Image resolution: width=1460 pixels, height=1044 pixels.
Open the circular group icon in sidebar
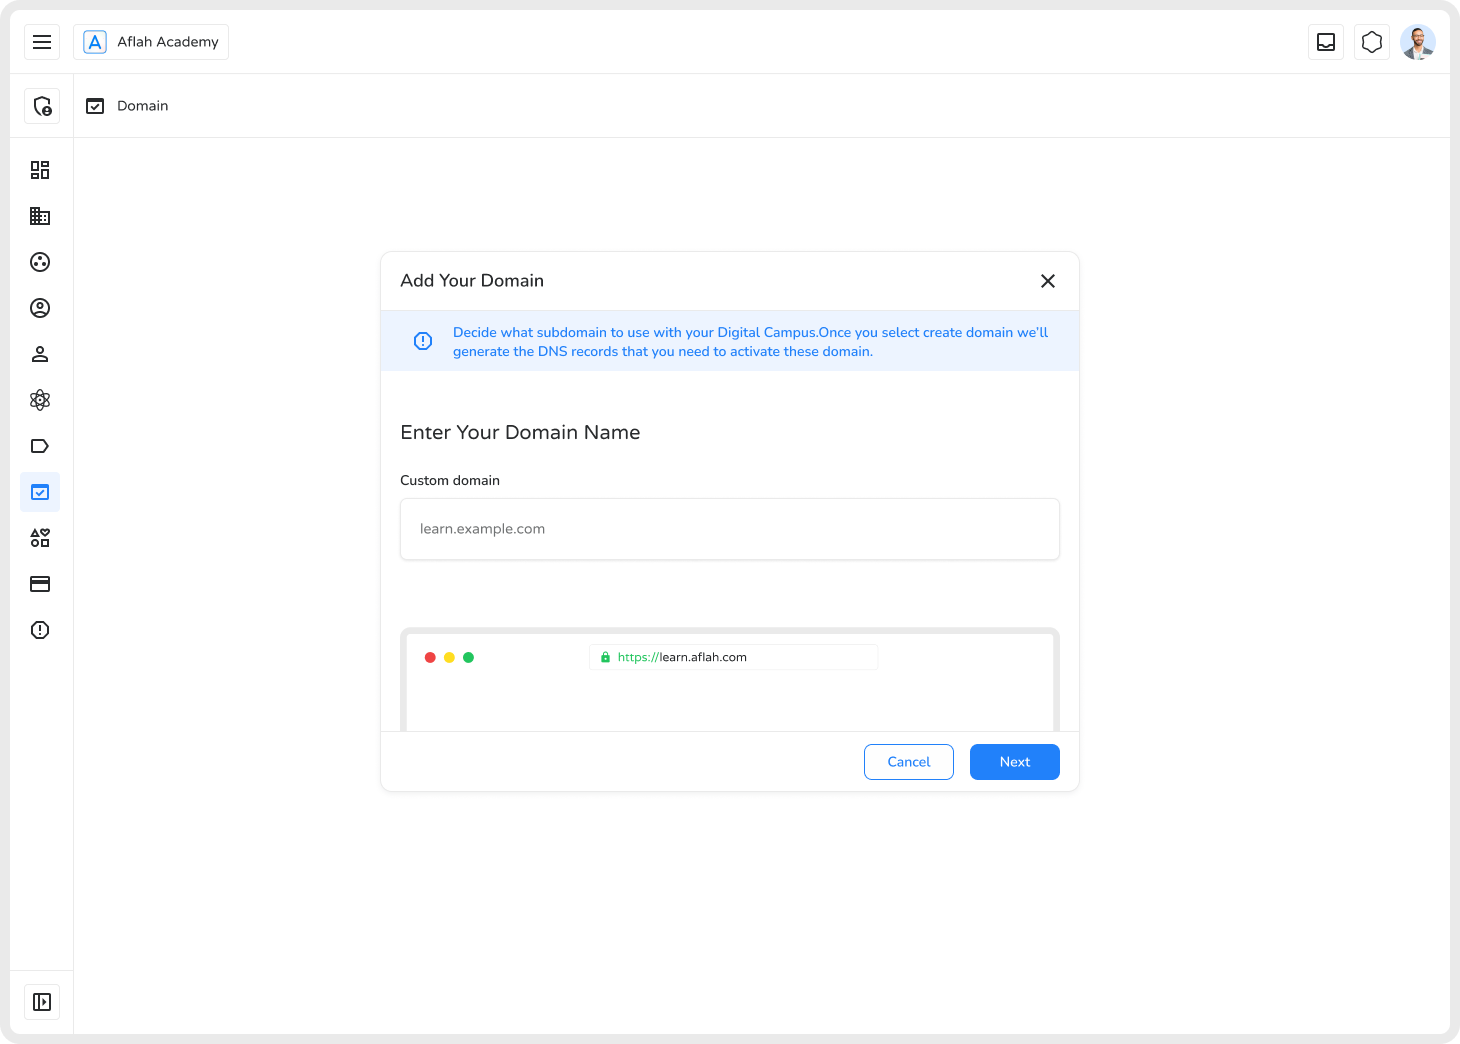point(40,262)
